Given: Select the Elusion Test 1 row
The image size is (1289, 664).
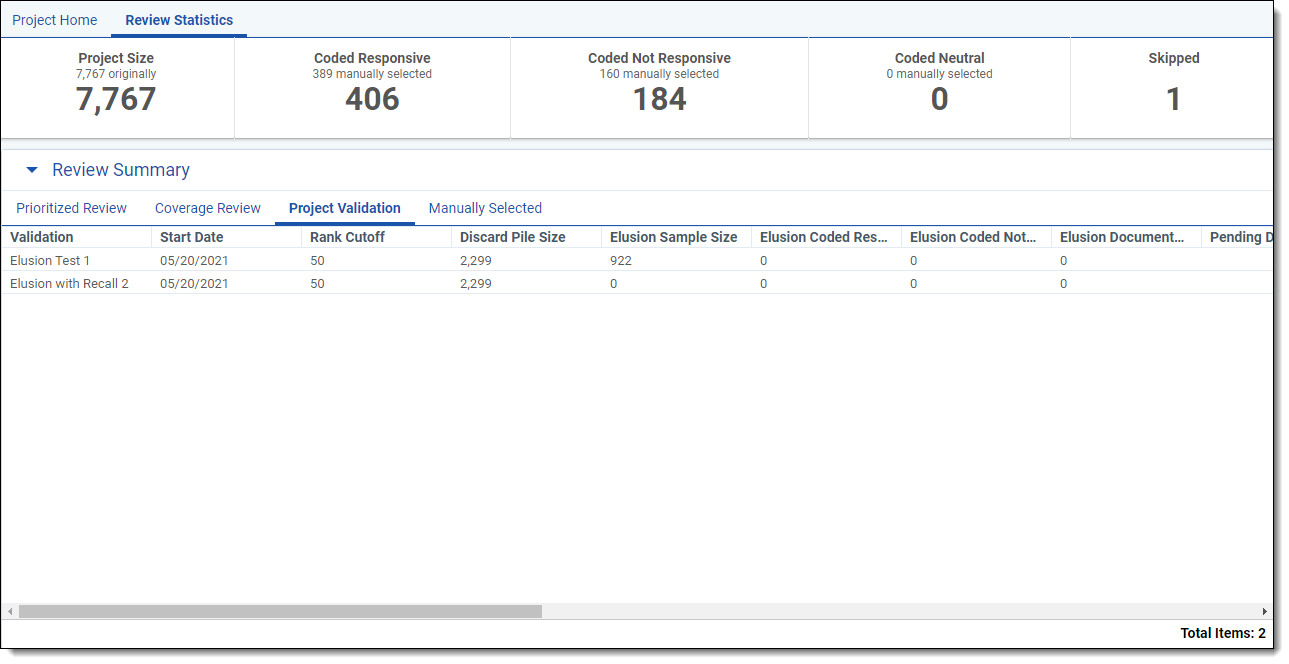Looking at the screenshot, I should coord(50,260).
